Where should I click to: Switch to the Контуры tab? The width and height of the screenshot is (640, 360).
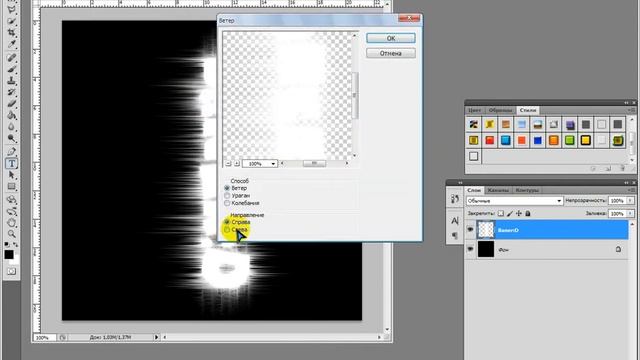pos(527,190)
